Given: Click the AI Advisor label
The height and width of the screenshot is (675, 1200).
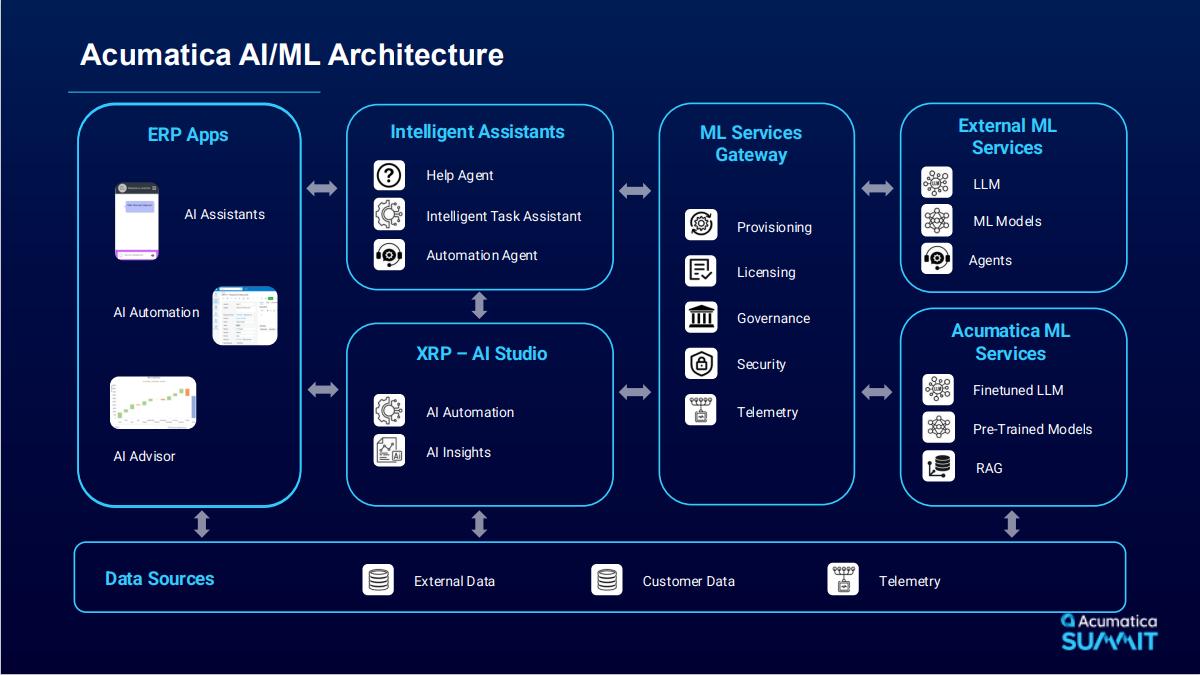Looking at the screenshot, I should pyautogui.click(x=144, y=456).
